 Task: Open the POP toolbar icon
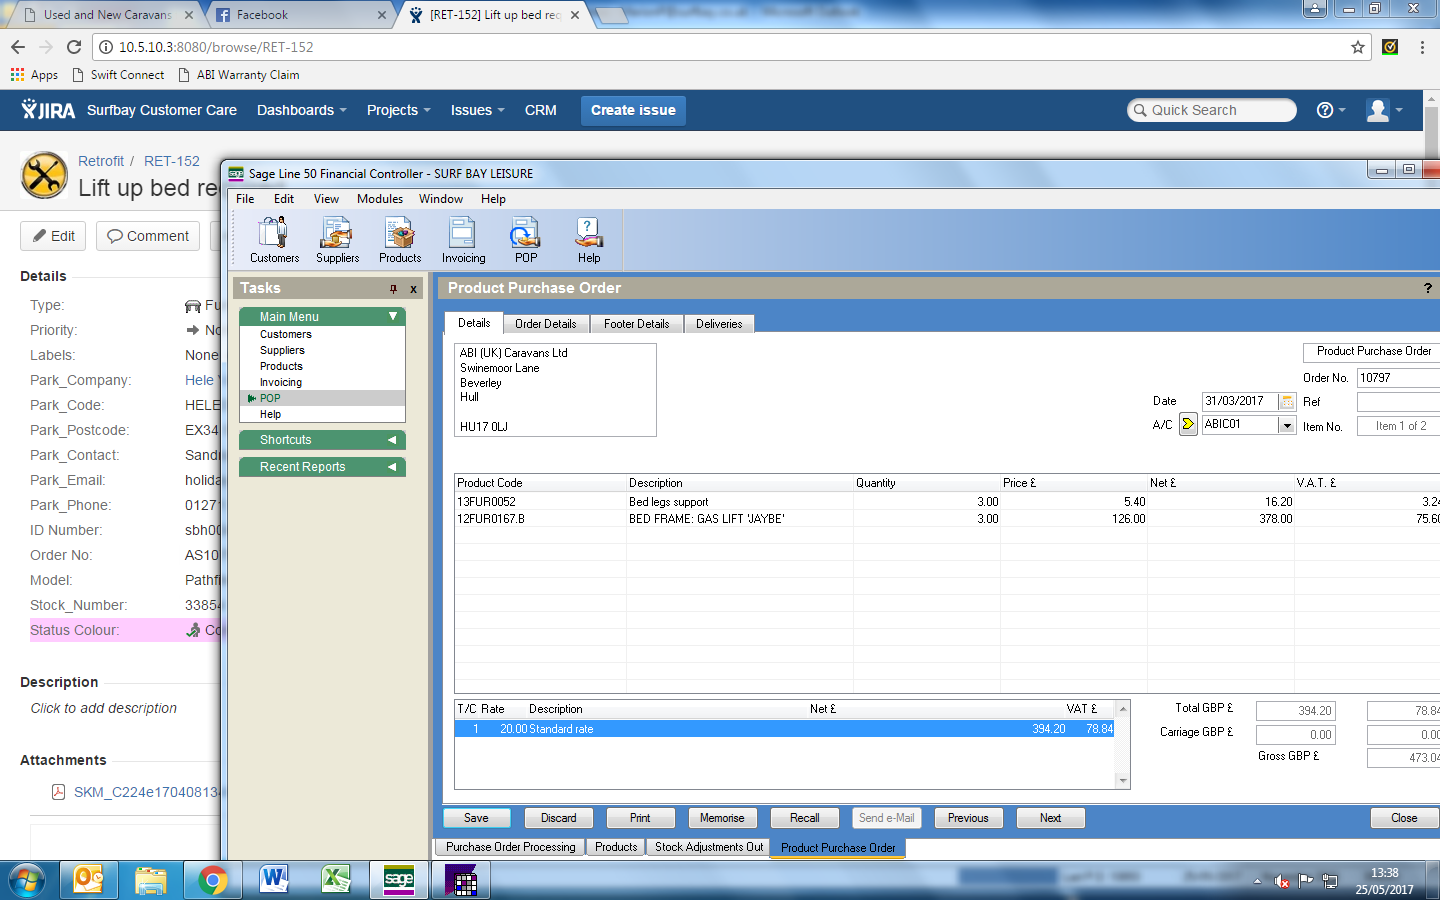(x=526, y=240)
